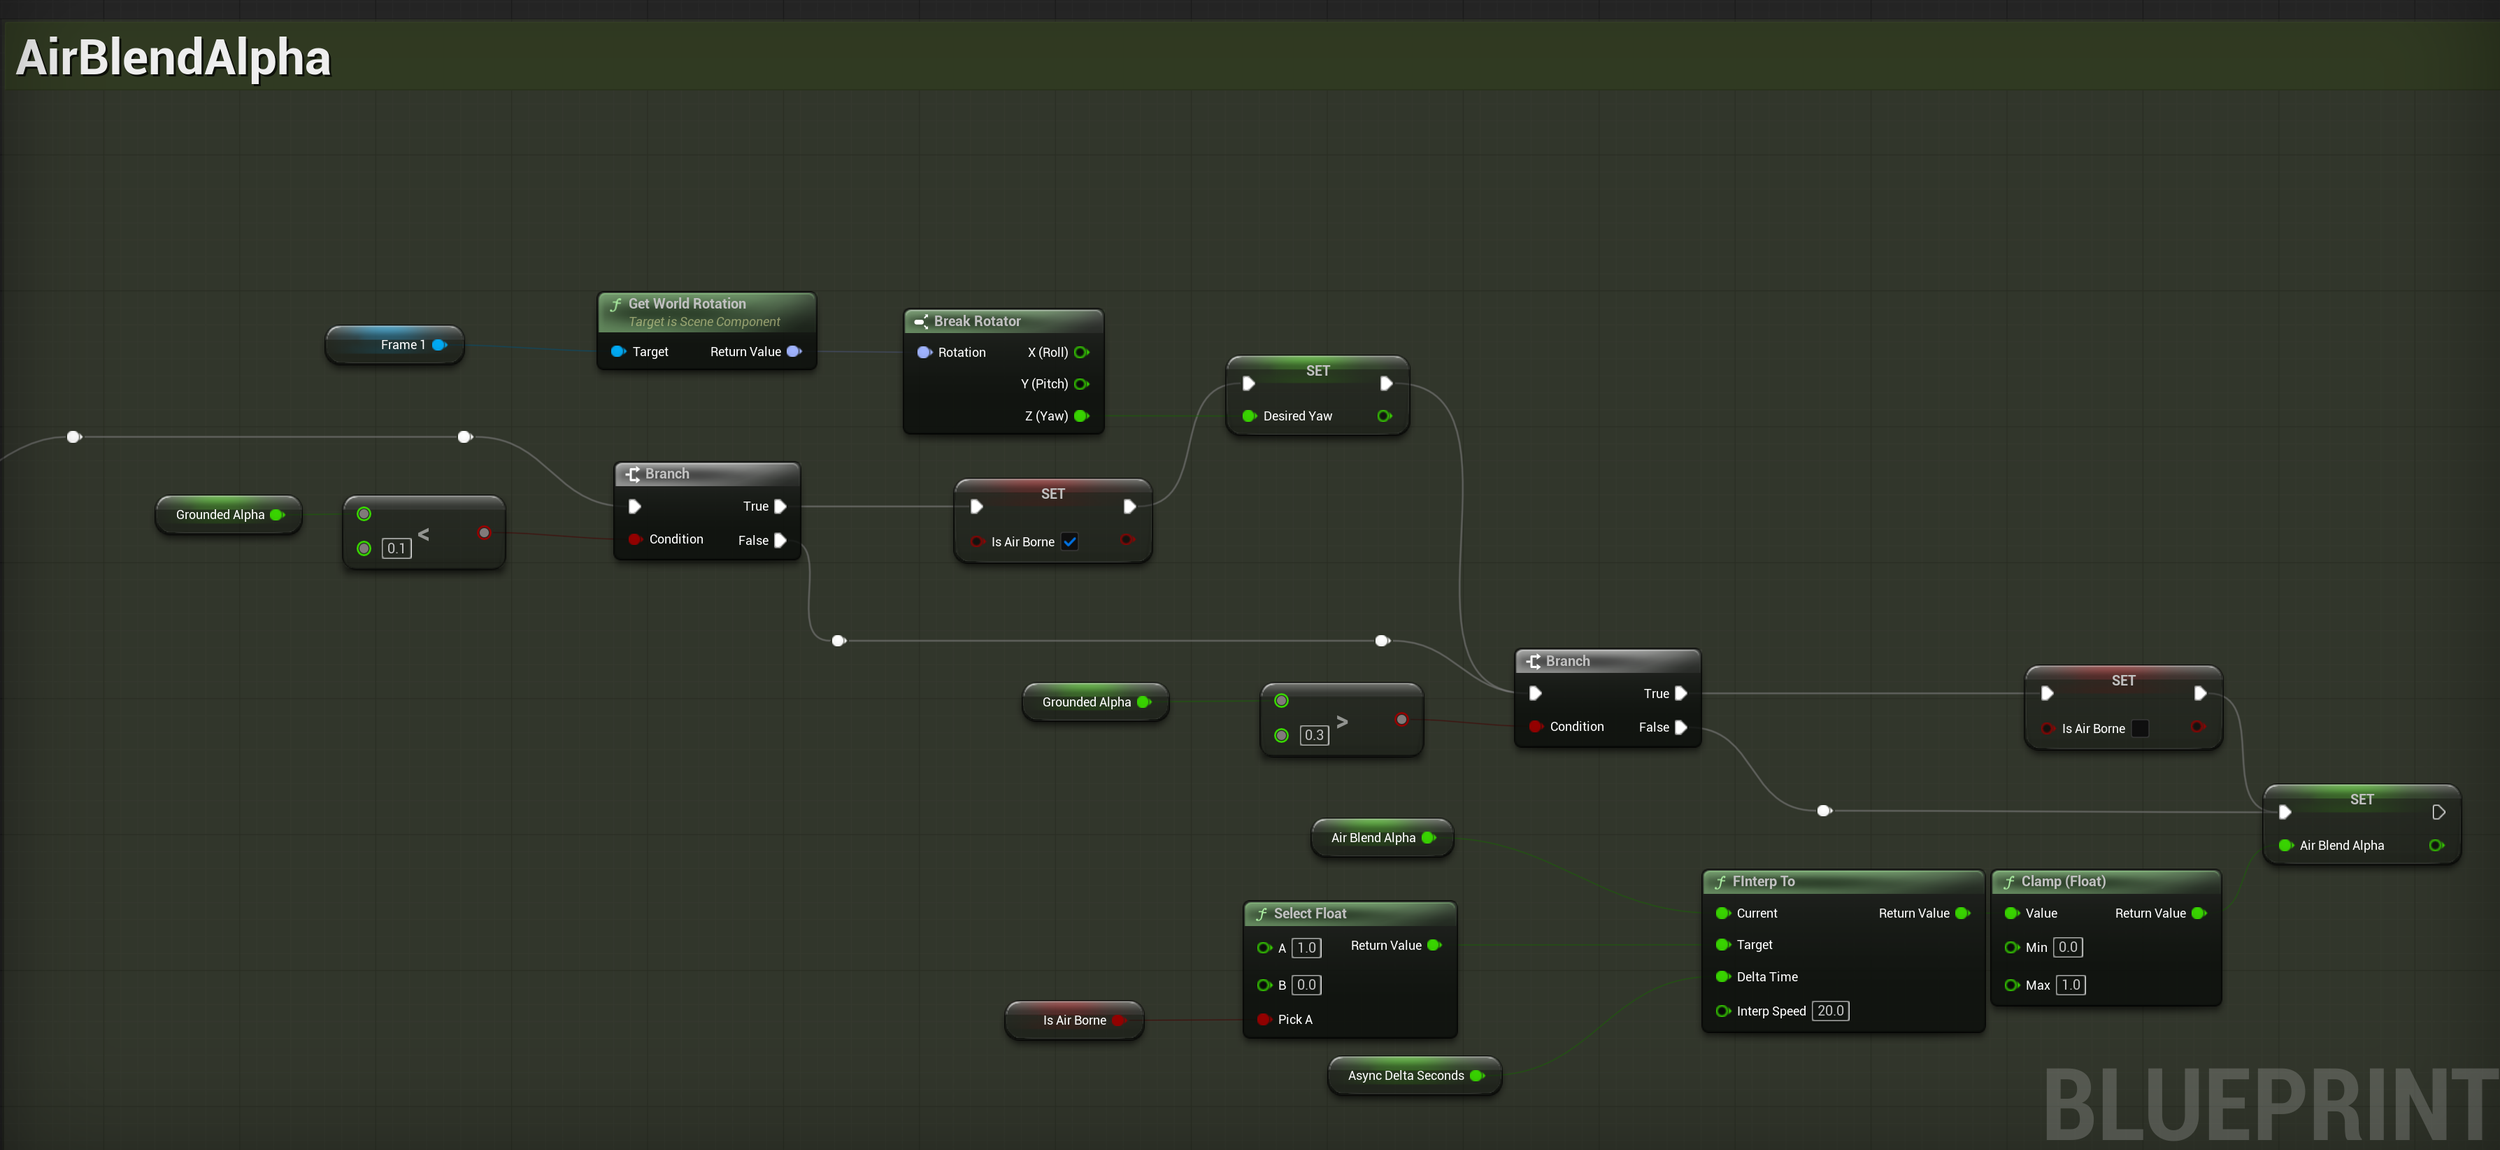The image size is (2500, 1150).
Task: Click the Break Rotator Rotation input pin
Action: coord(925,353)
